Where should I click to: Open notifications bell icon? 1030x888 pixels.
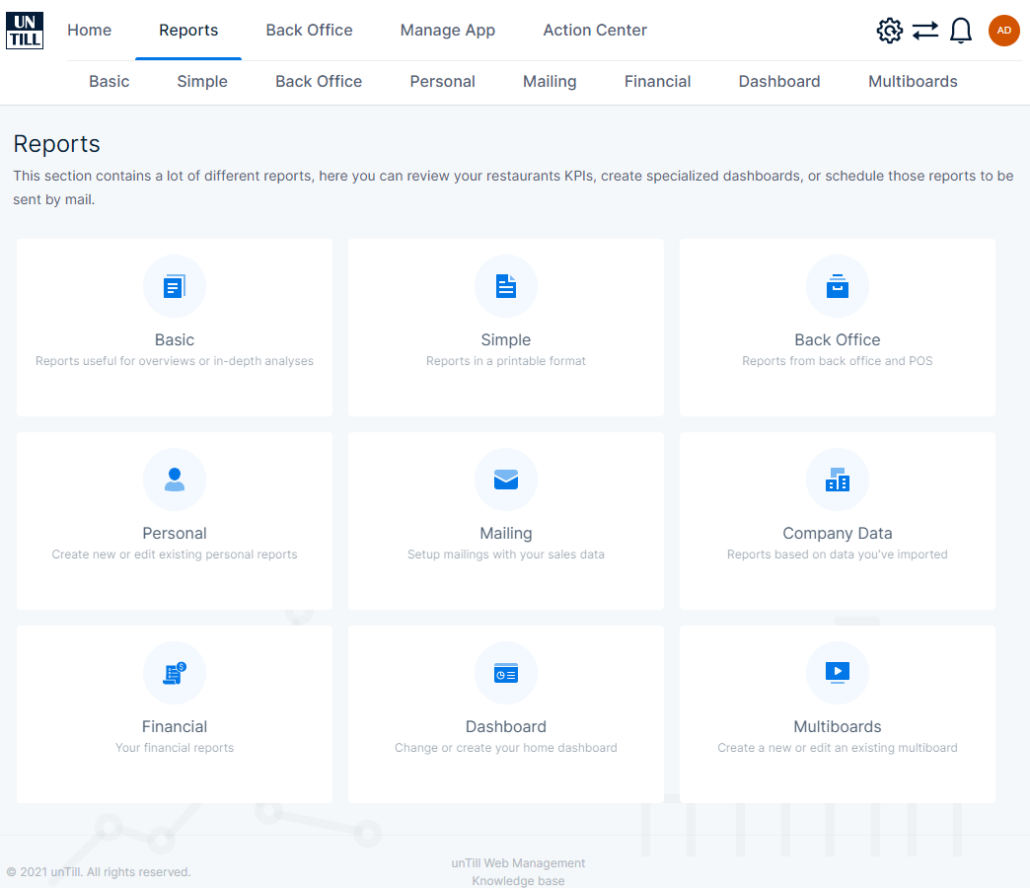pyautogui.click(x=961, y=31)
